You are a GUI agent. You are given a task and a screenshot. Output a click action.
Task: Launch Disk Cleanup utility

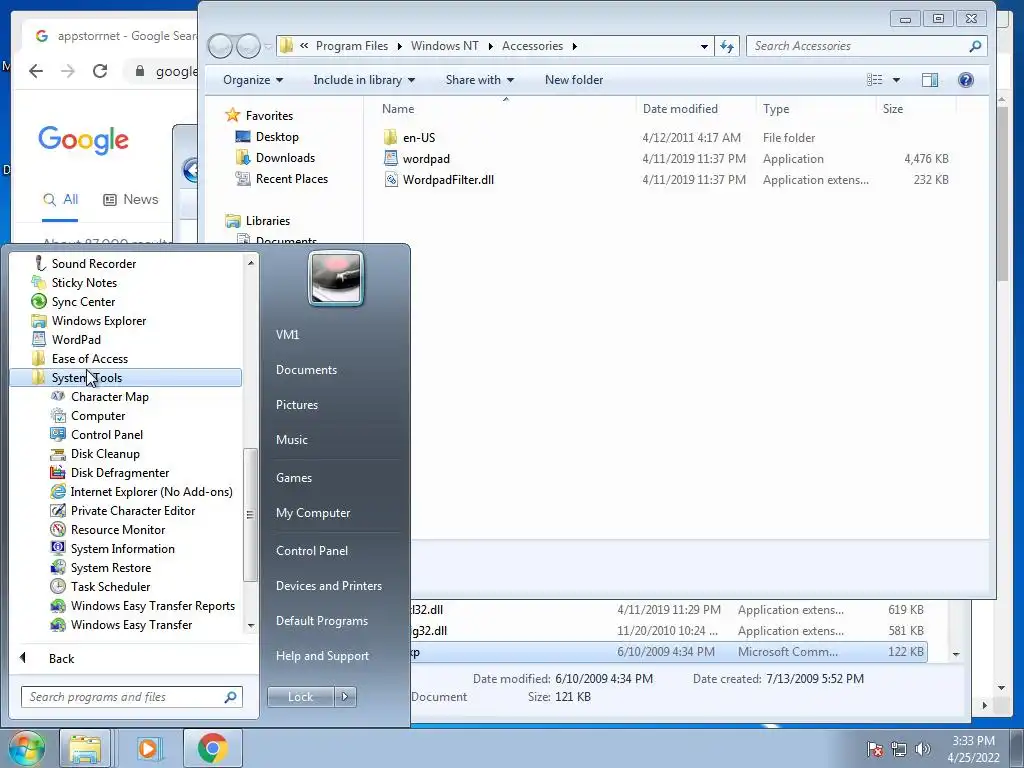(104, 453)
